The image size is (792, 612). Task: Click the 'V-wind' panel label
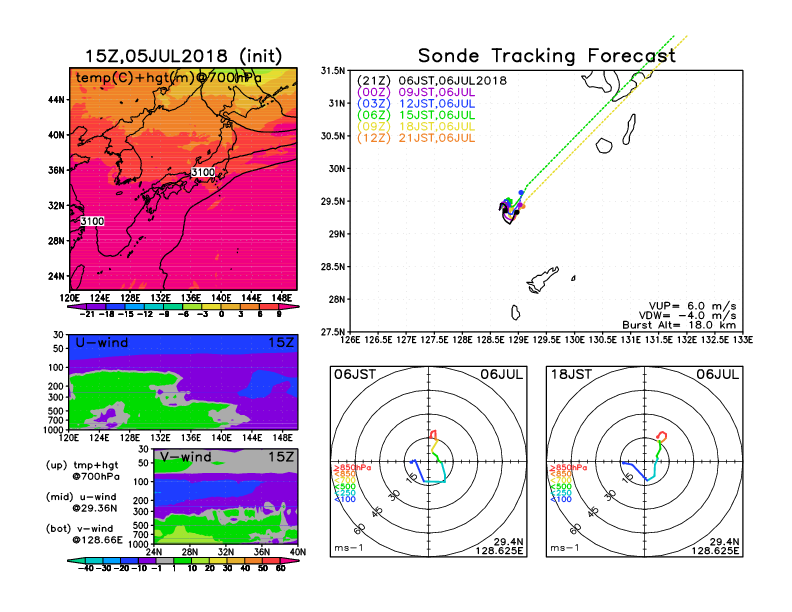(x=186, y=457)
